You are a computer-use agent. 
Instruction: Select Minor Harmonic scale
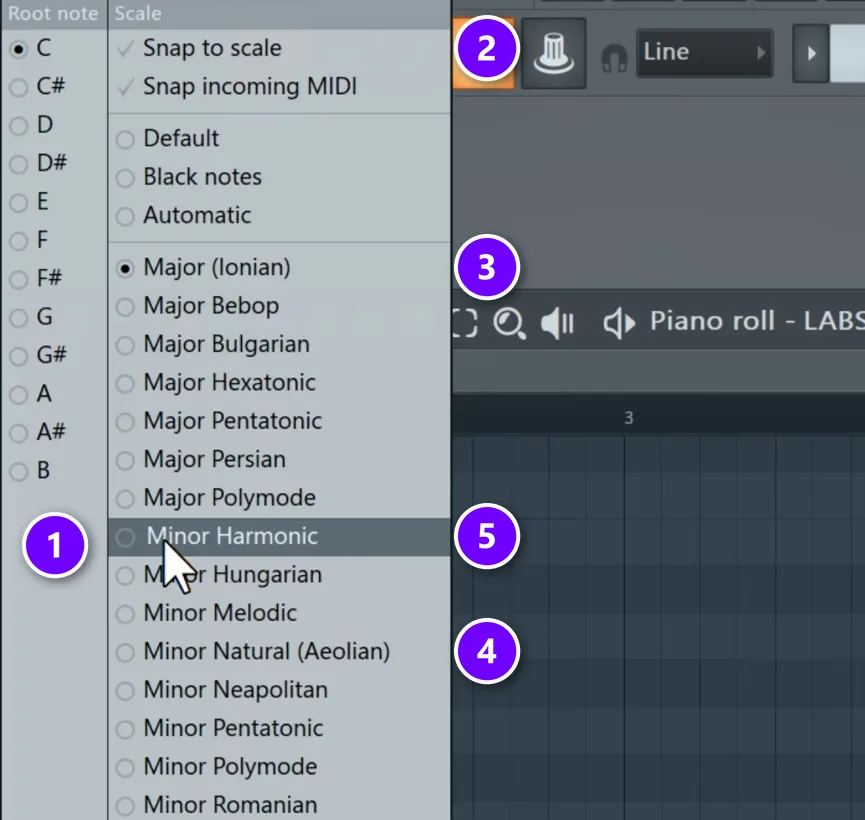coord(279,536)
